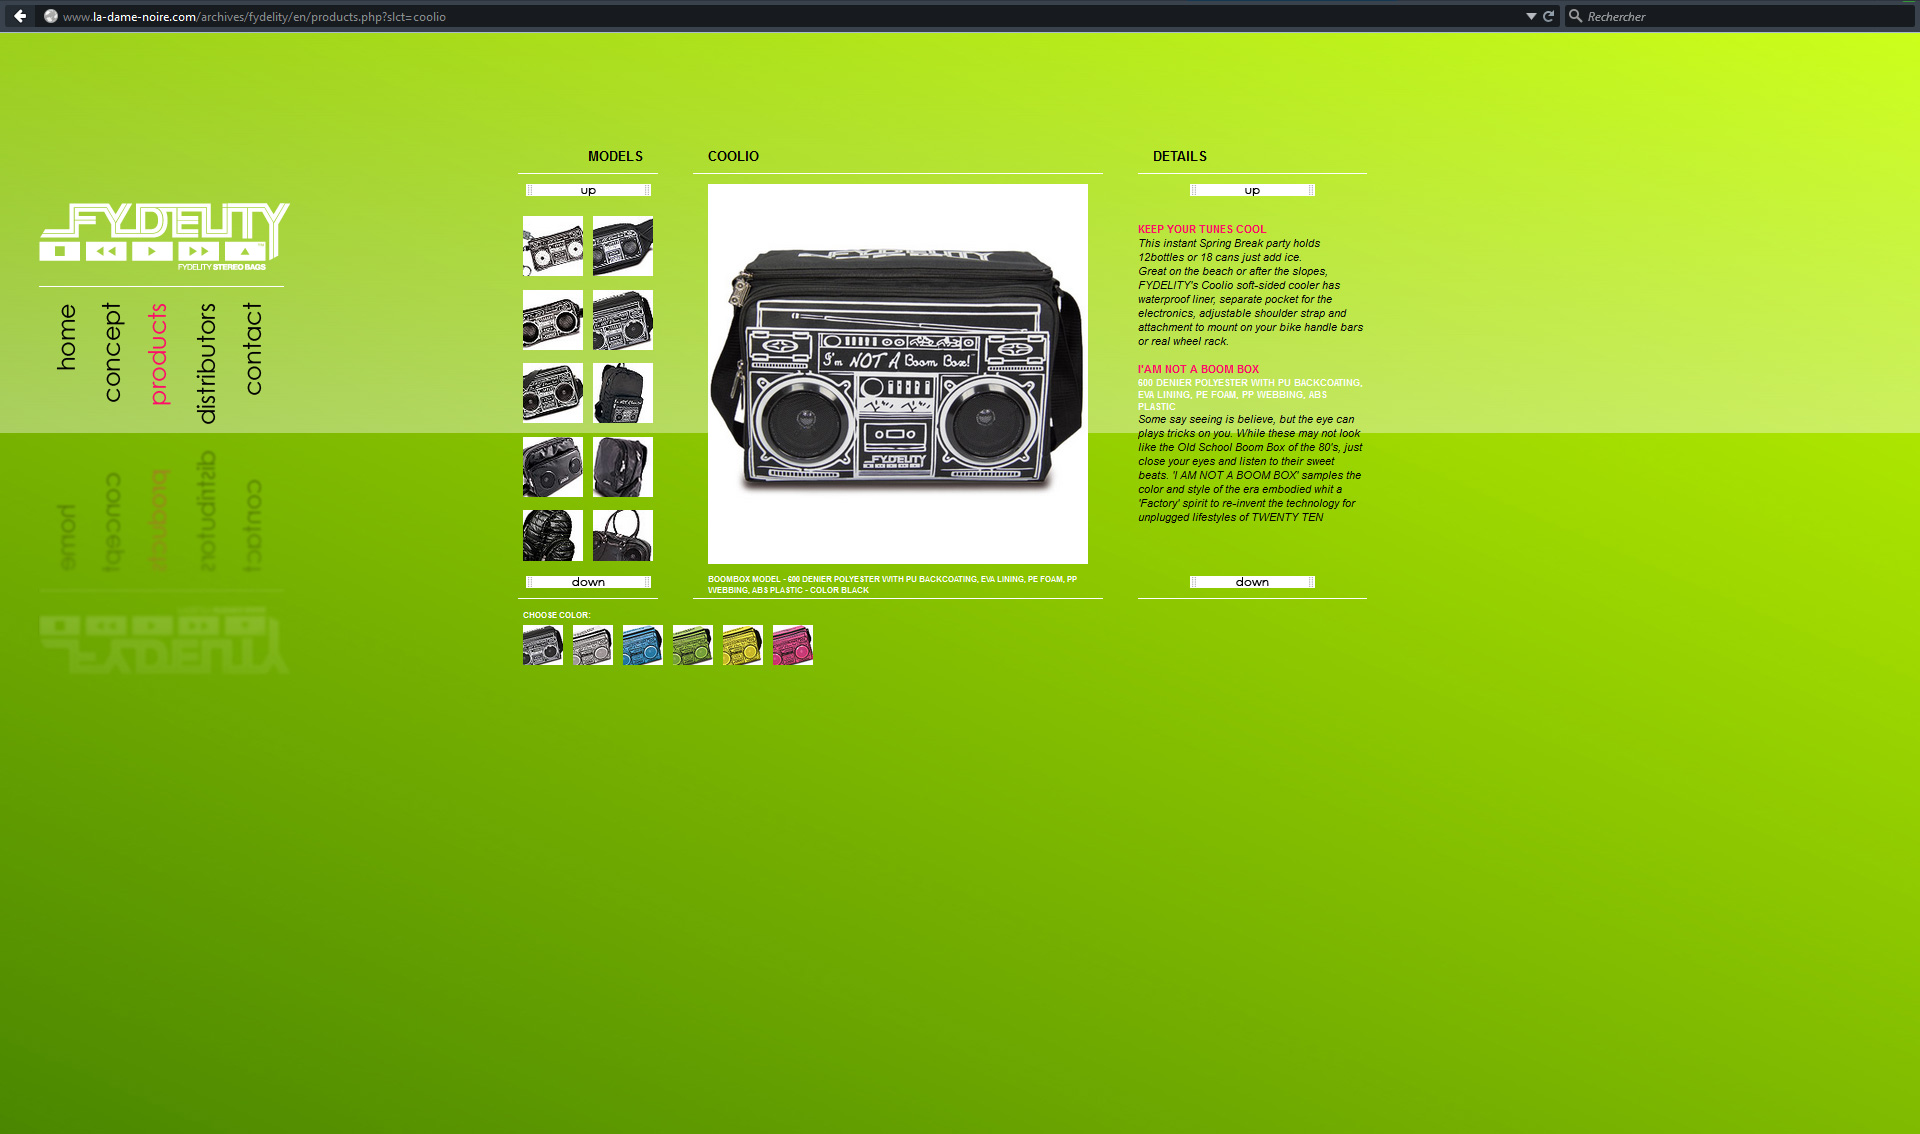Open the URL history dropdown arrow

(1531, 16)
